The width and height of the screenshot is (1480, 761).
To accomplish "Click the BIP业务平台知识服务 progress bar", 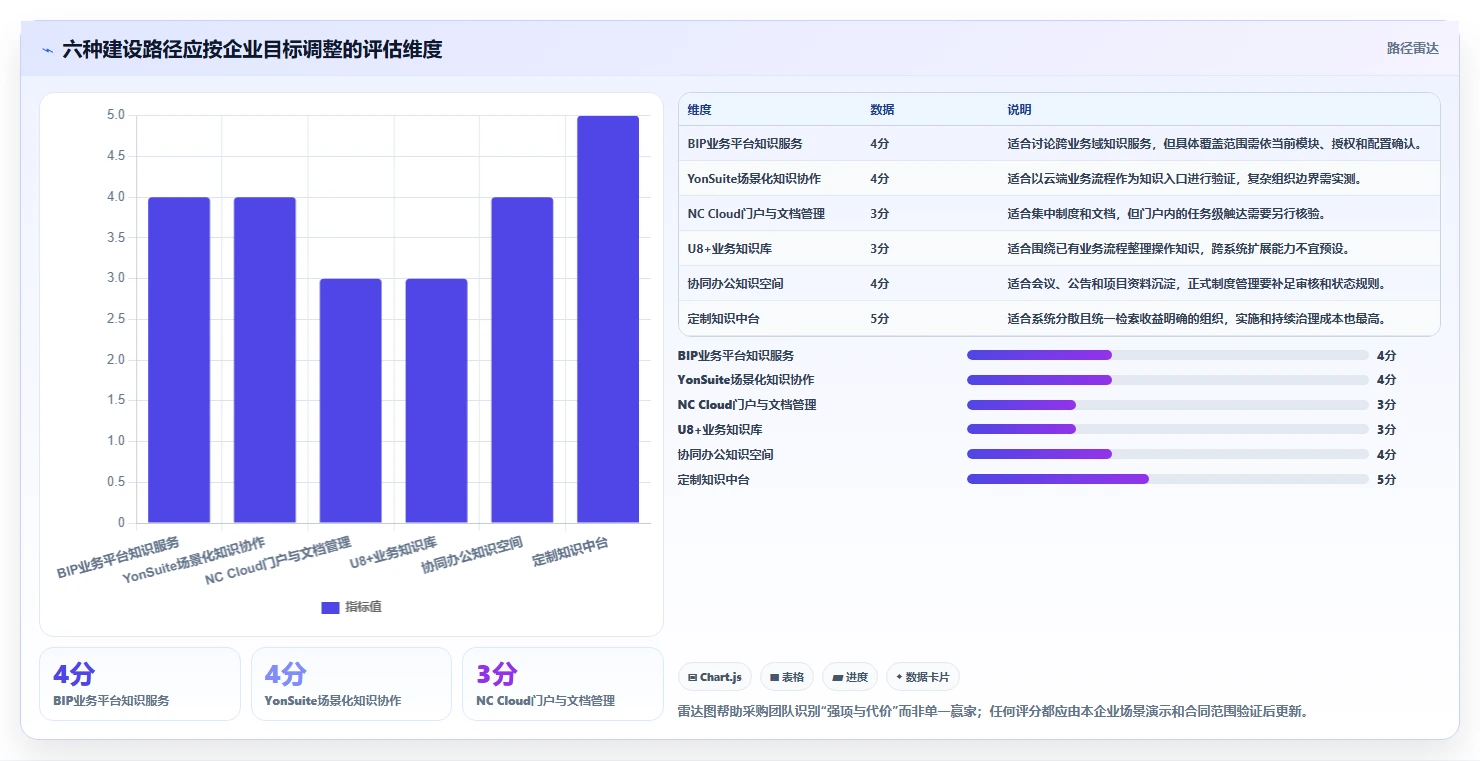I will click(1167, 355).
